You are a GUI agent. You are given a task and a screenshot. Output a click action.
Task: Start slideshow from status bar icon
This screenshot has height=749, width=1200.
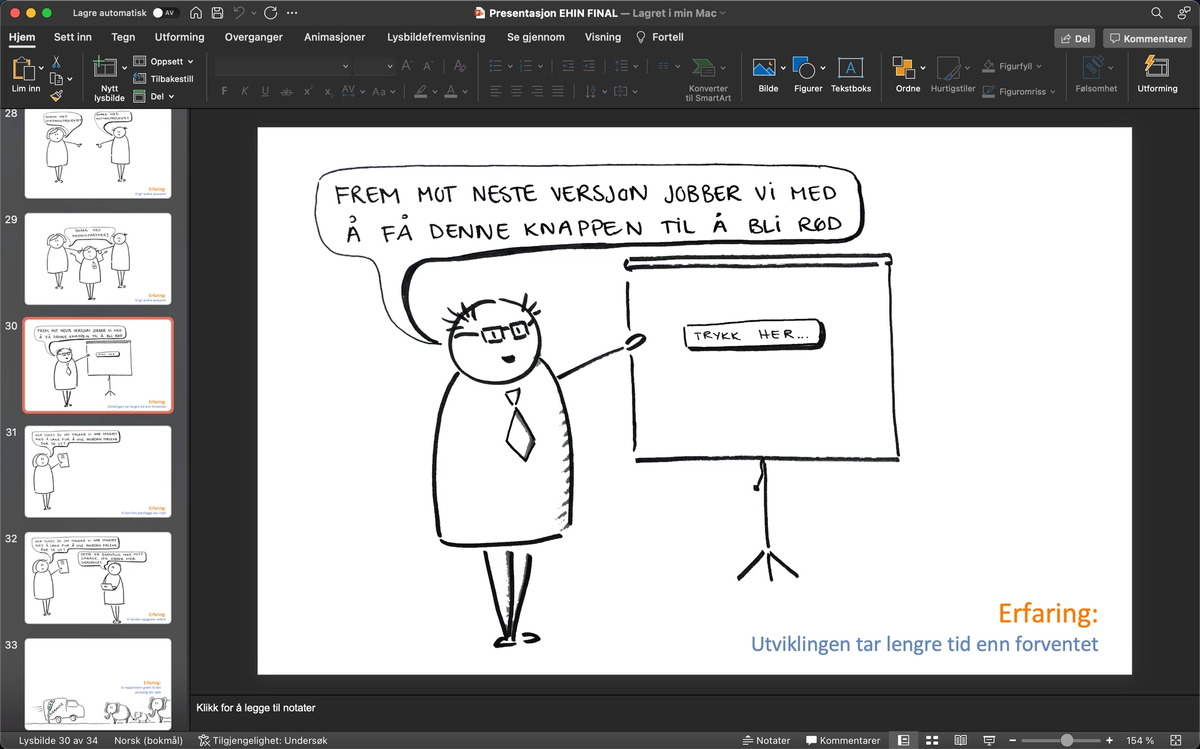[990, 740]
